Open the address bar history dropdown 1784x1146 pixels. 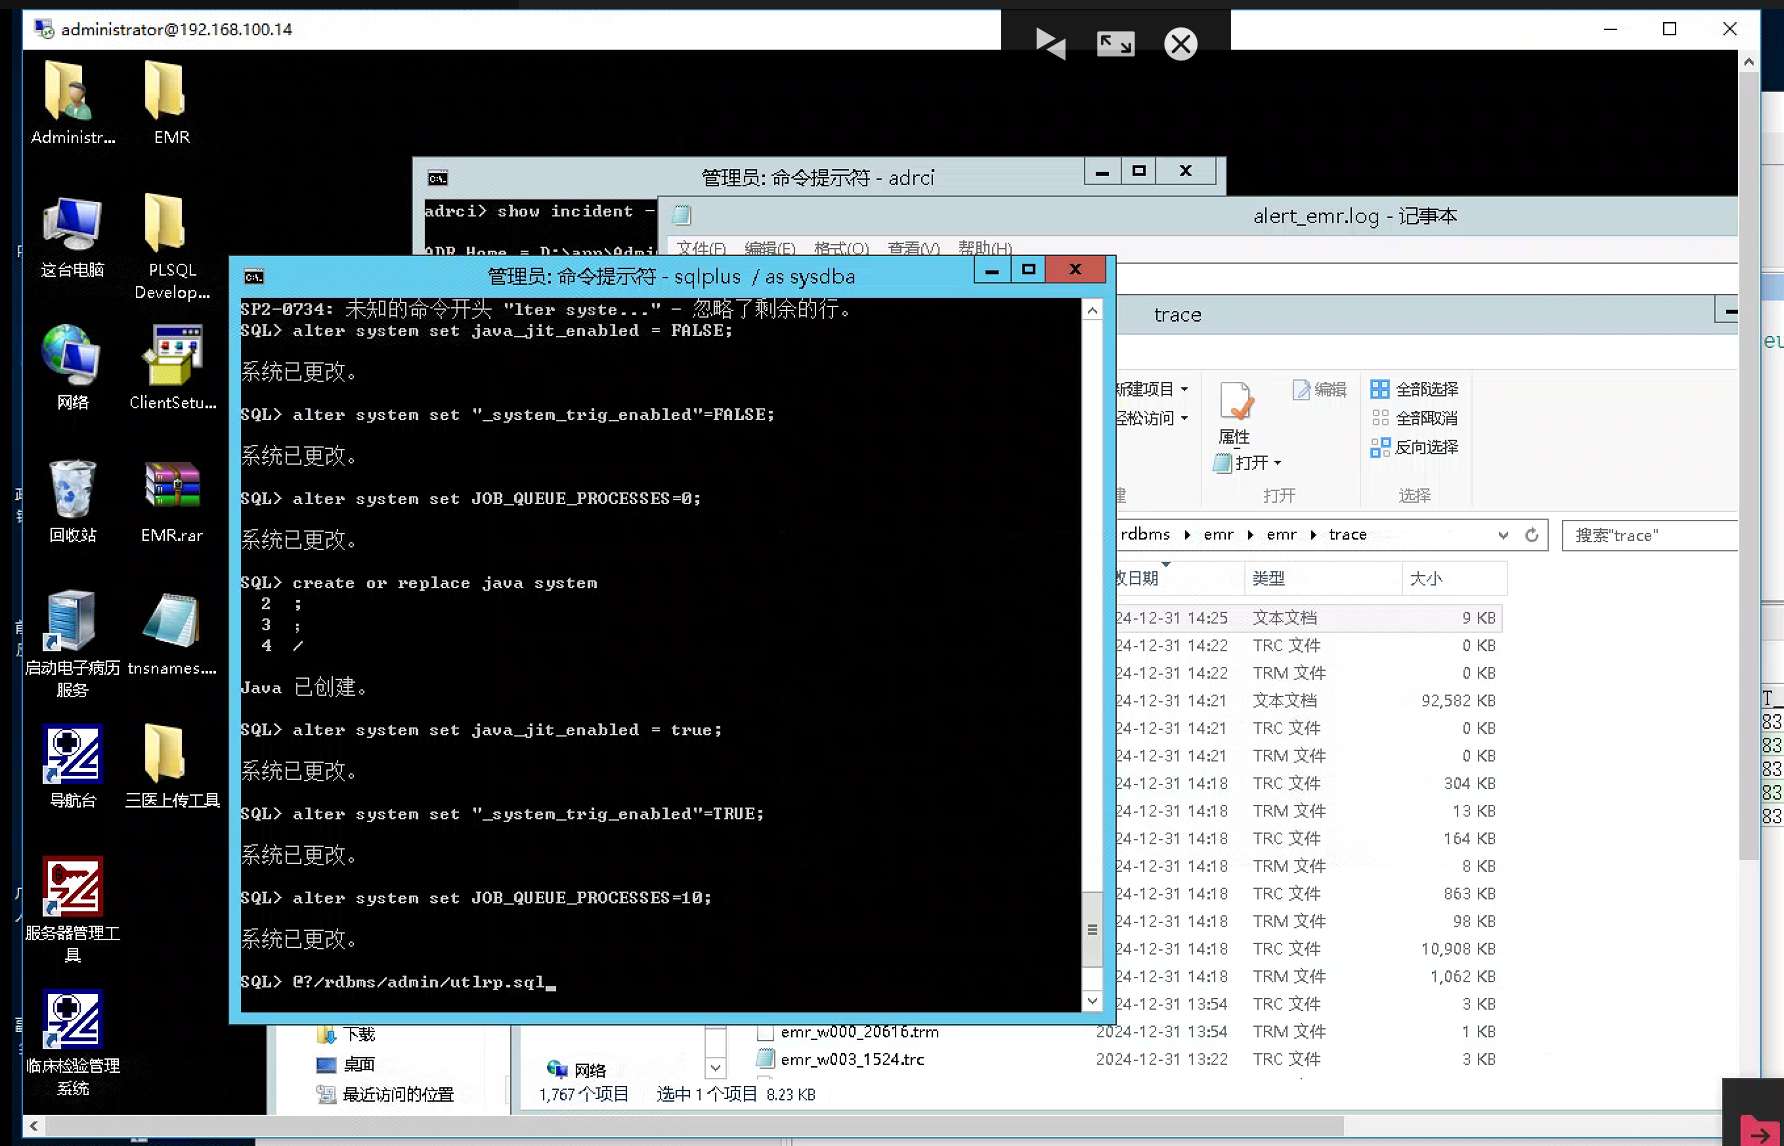pos(1503,535)
